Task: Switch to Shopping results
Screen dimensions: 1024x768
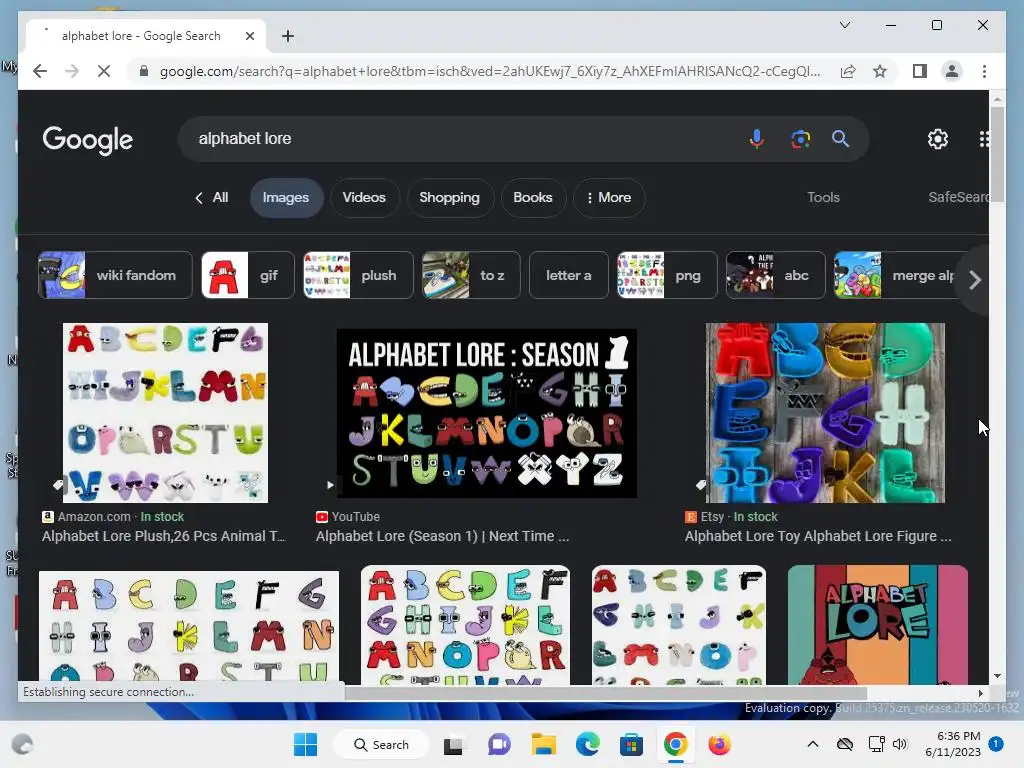Action: point(449,197)
